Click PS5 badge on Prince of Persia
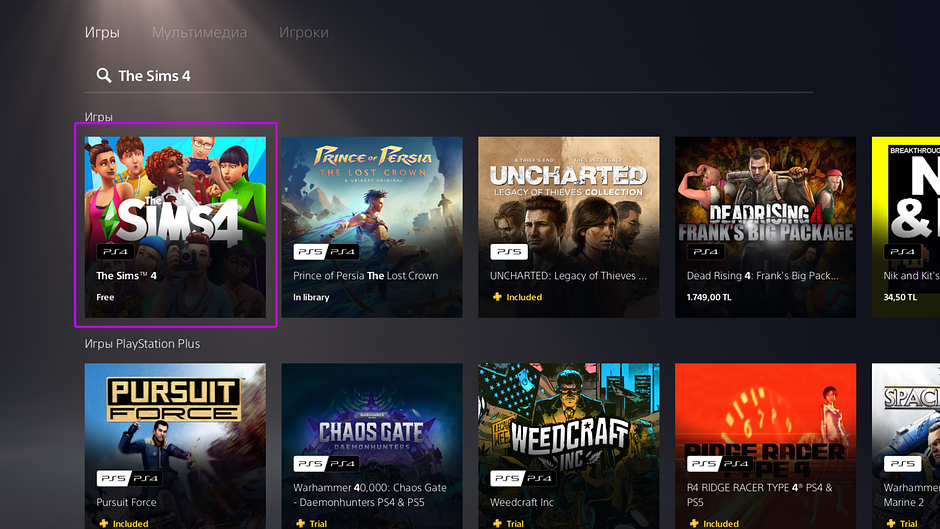940x529 pixels. [x=310, y=252]
